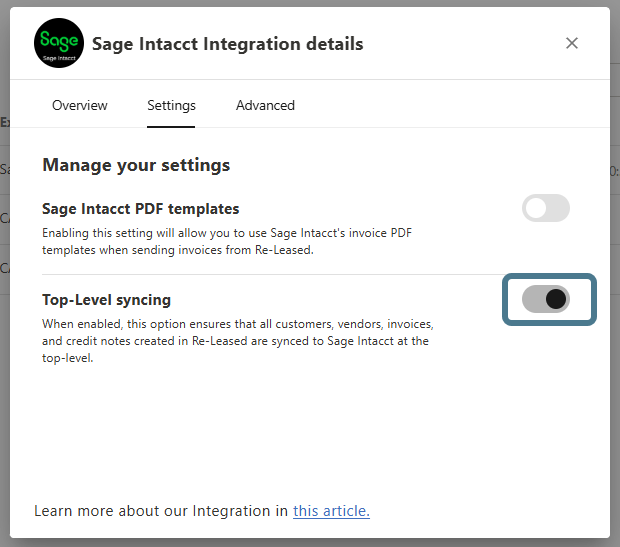The image size is (620, 547).
Task: Click the 'Top-Level syncing' label
Action: 106,299
